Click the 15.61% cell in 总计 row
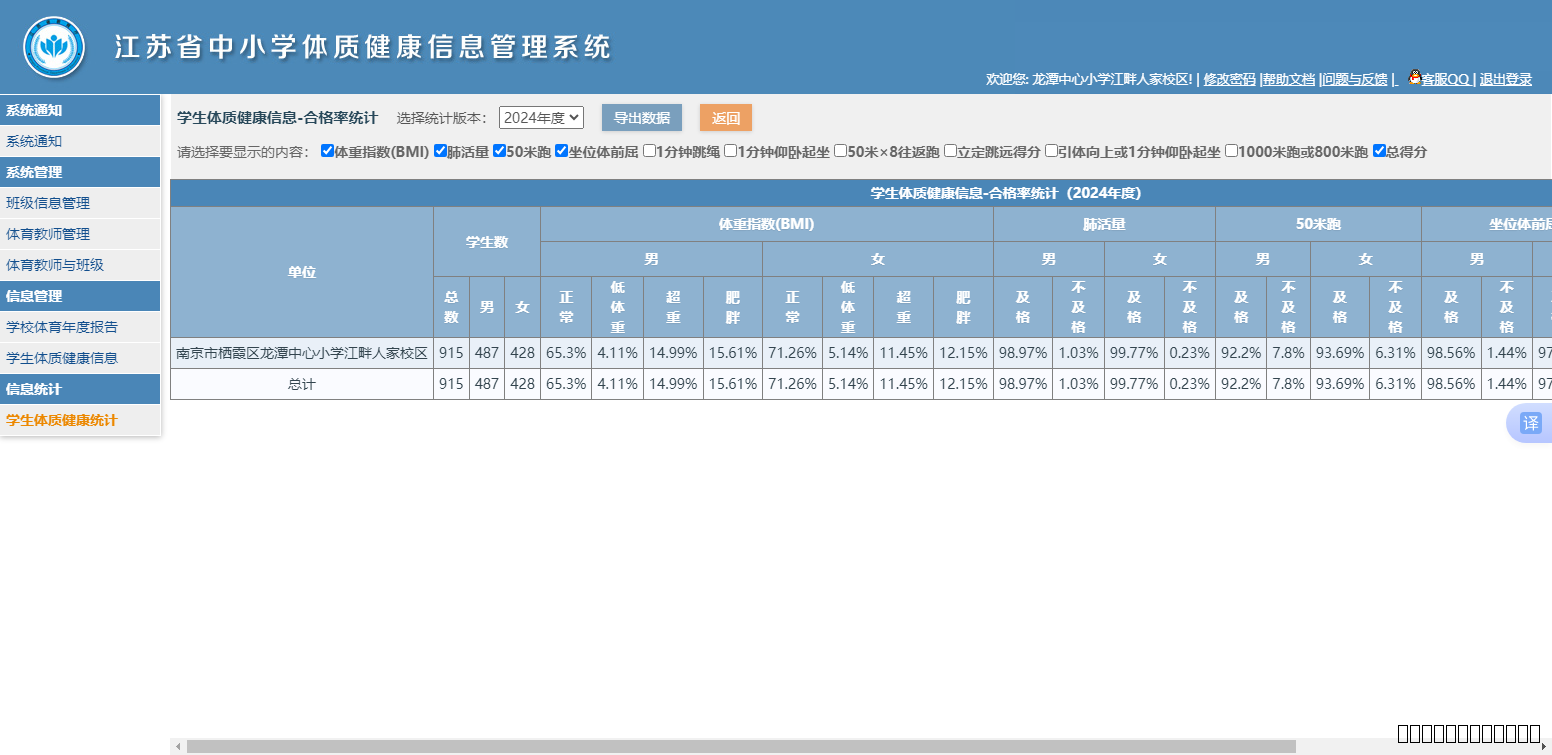This screenshot has width=1552, height=755. [x=733, y=384]
